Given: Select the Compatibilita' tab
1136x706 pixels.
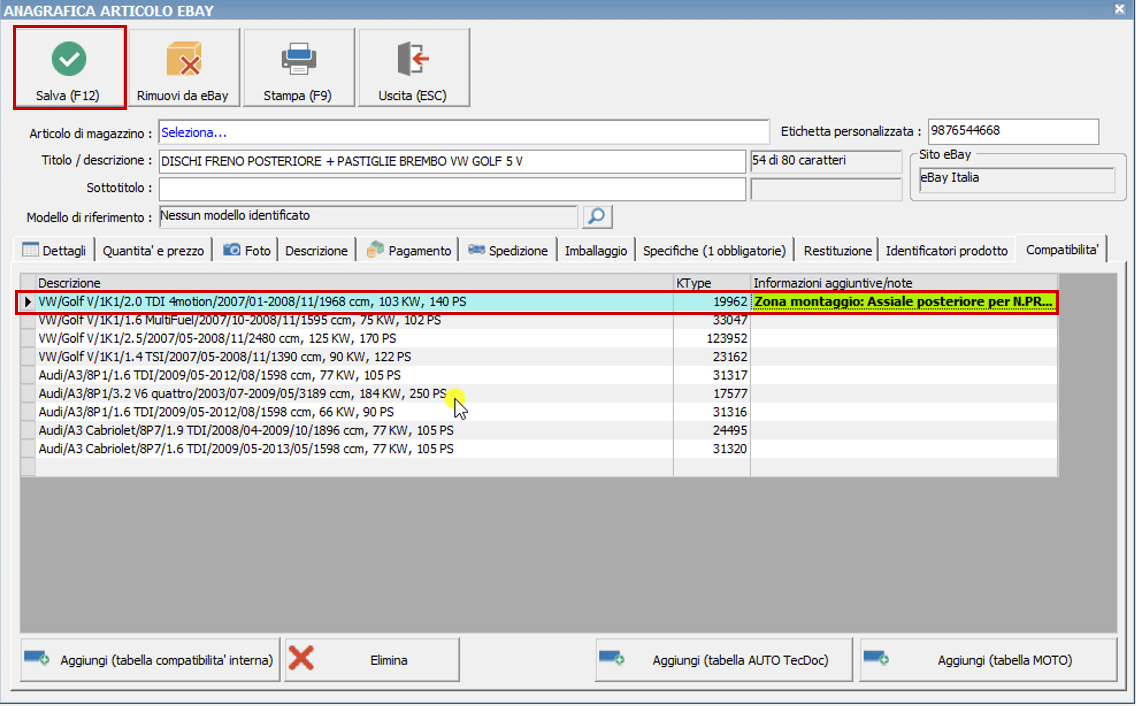Looking at the screenshot, I should click(x=1062, y=249).
